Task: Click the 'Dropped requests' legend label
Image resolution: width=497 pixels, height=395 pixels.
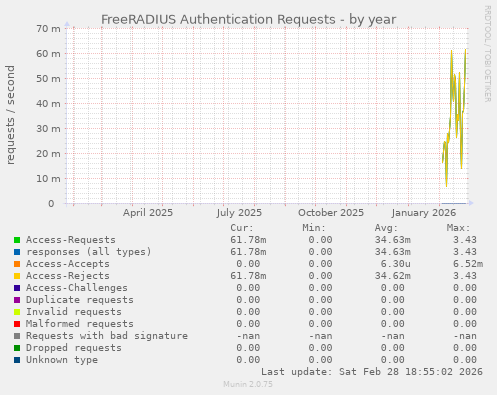Action: click(x=74, y=348)
